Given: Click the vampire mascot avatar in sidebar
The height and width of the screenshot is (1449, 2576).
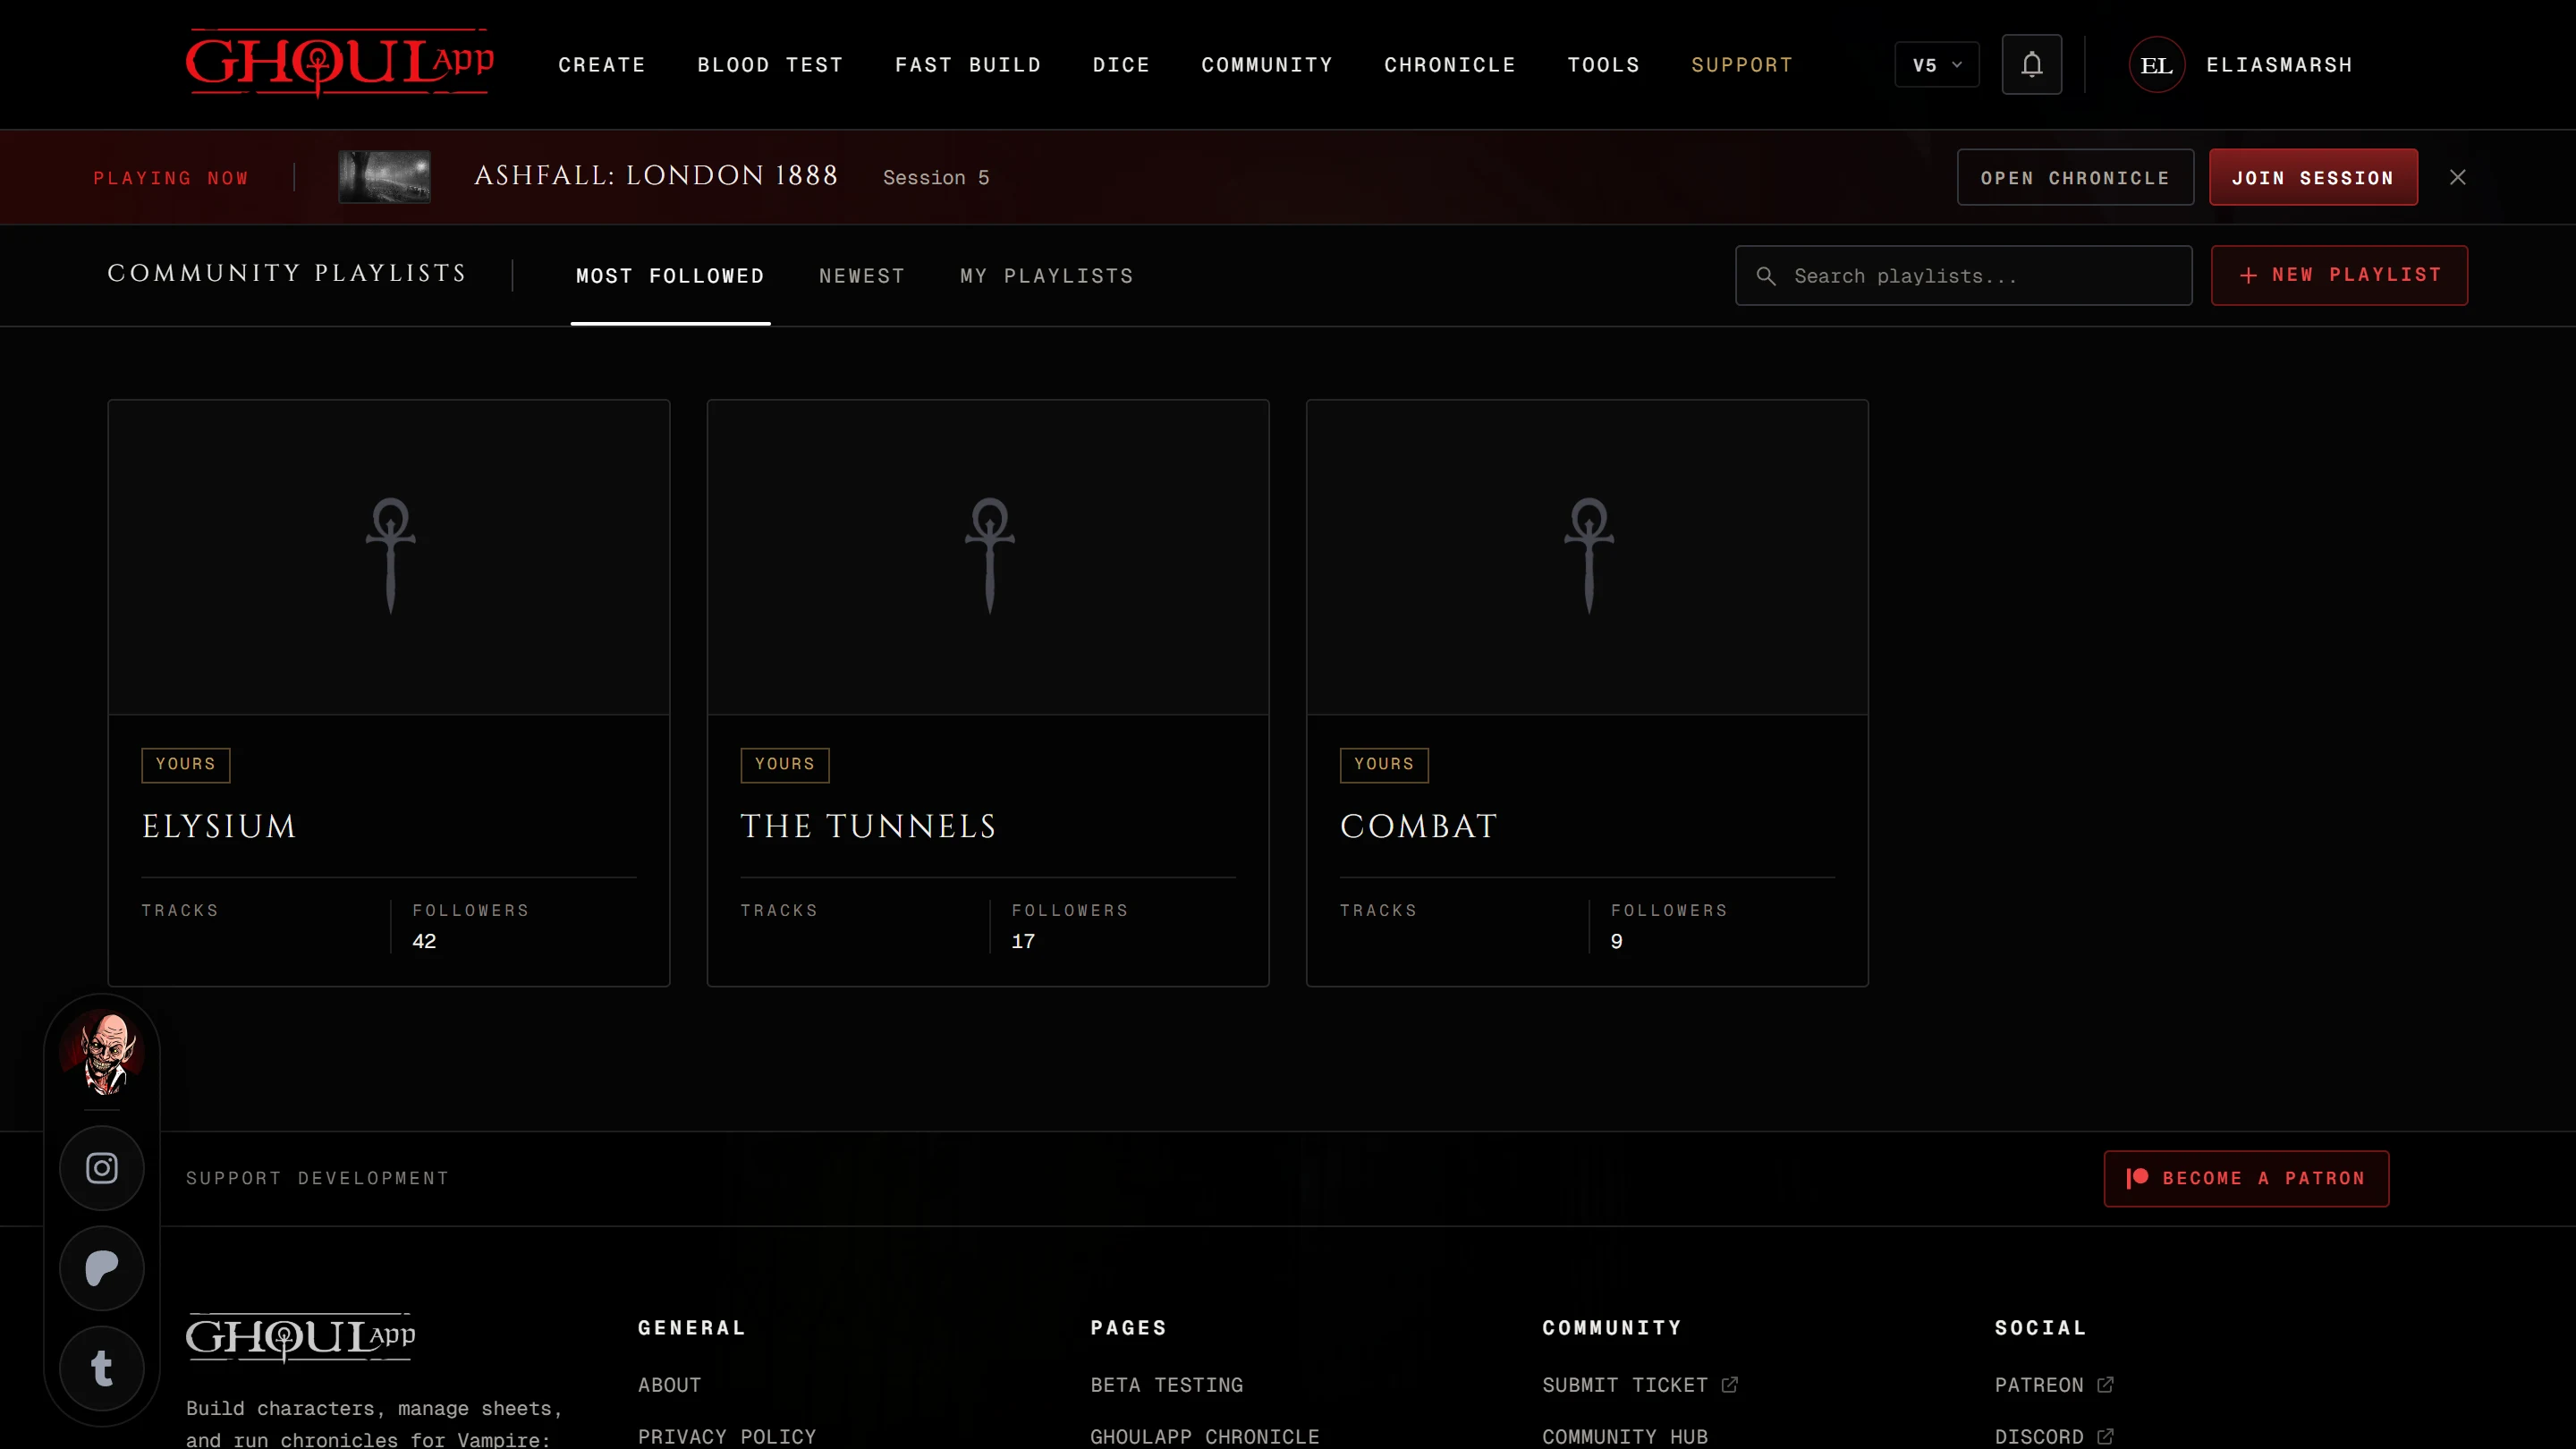Looking at the screenshot, I should pos(102,1053).
